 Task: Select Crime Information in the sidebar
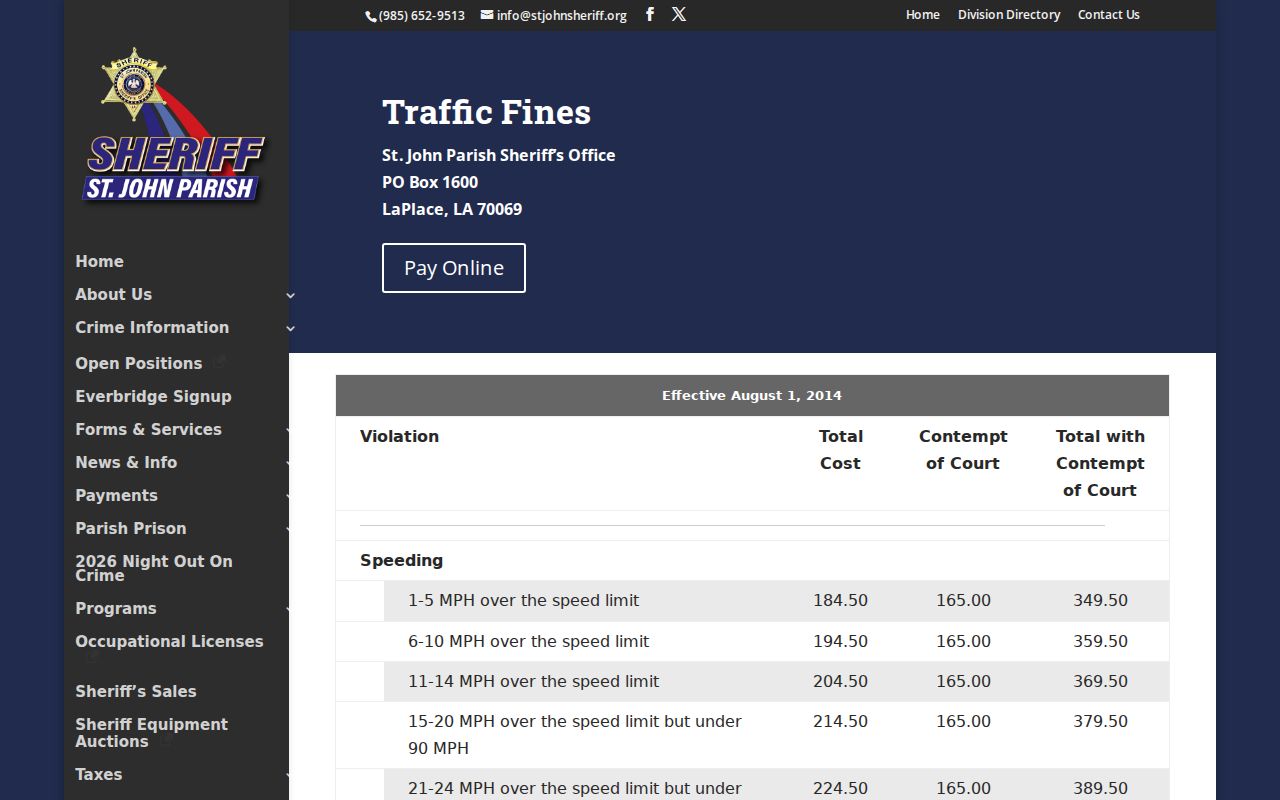152,327
